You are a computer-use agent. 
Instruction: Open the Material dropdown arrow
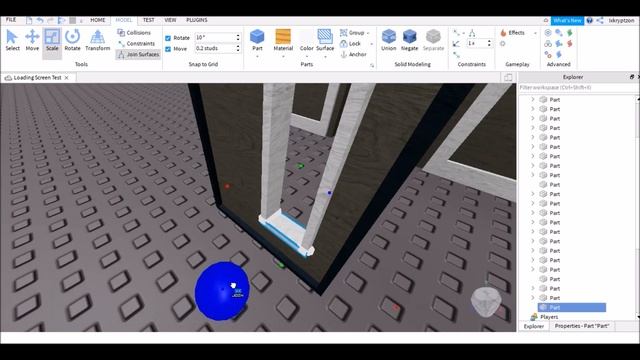(x=283, y=56)
